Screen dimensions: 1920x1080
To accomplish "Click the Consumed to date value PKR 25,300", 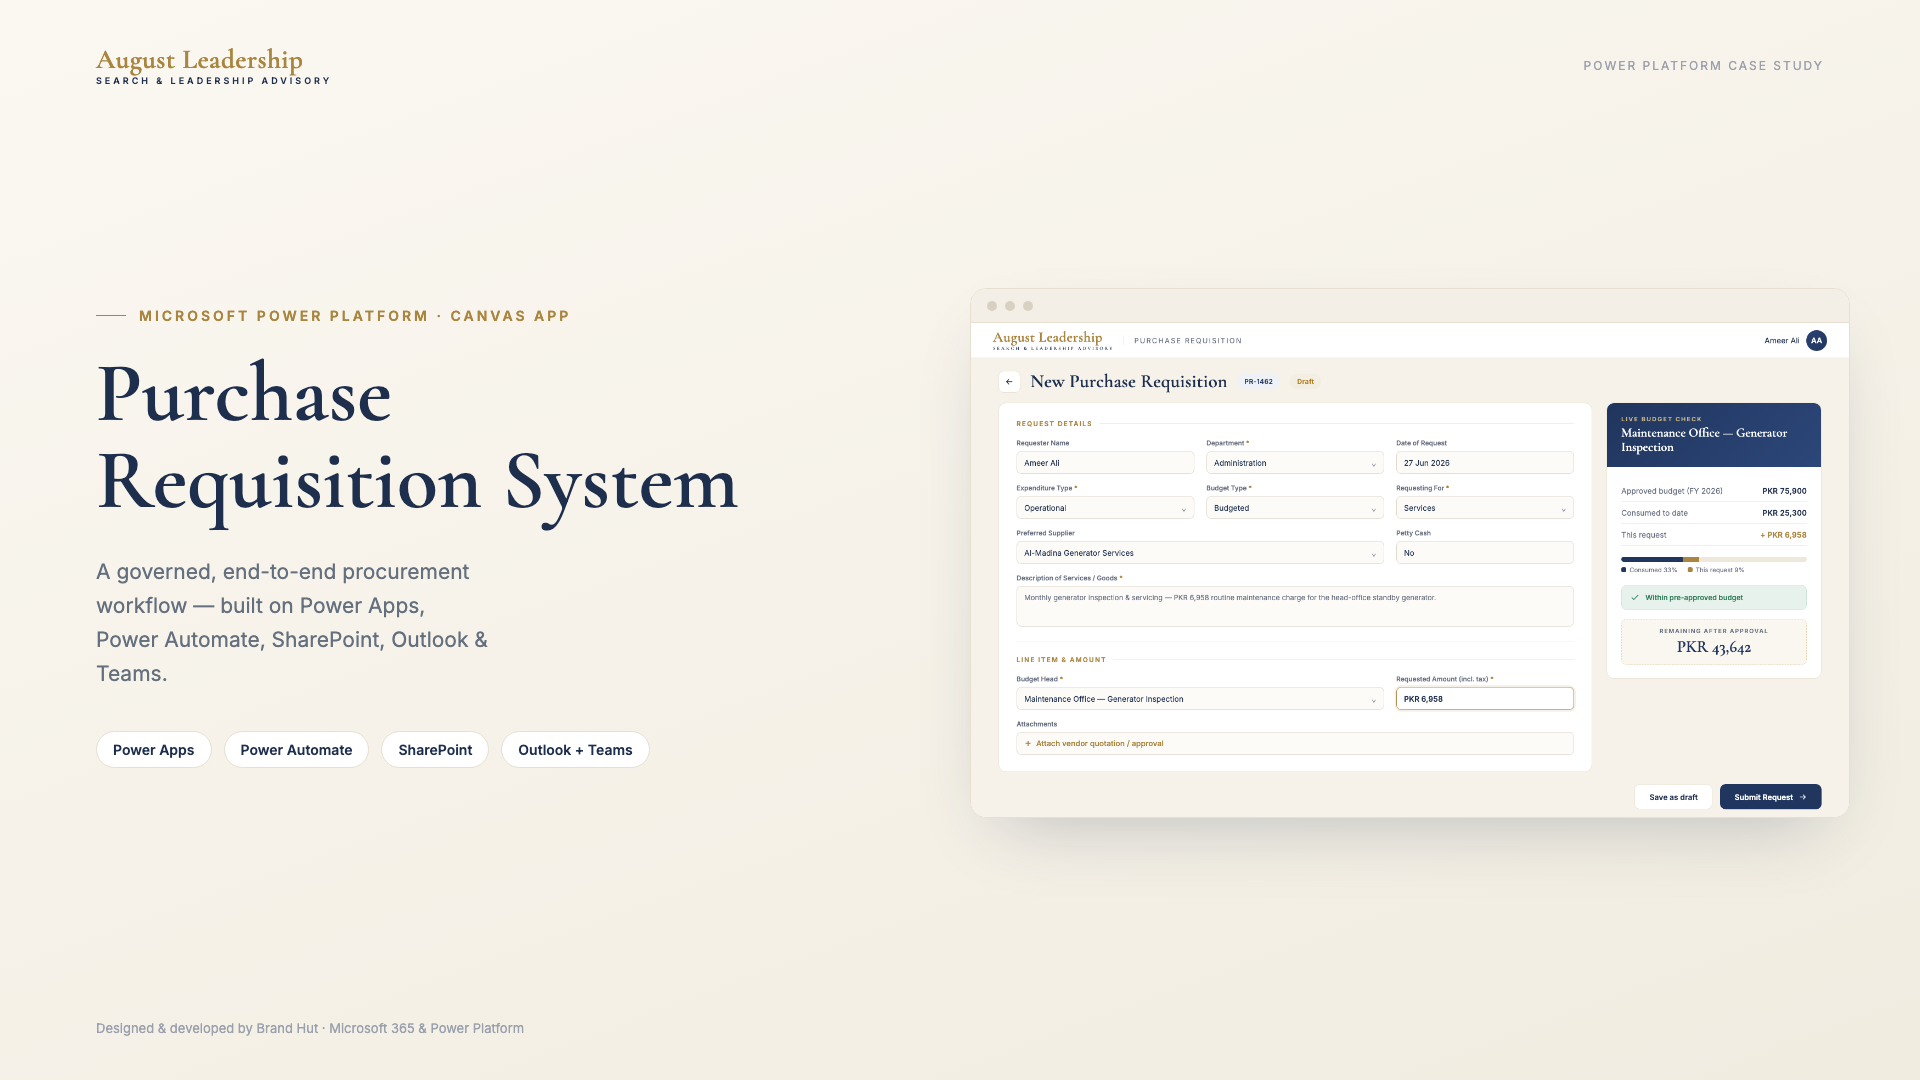I will (1783, 513).
